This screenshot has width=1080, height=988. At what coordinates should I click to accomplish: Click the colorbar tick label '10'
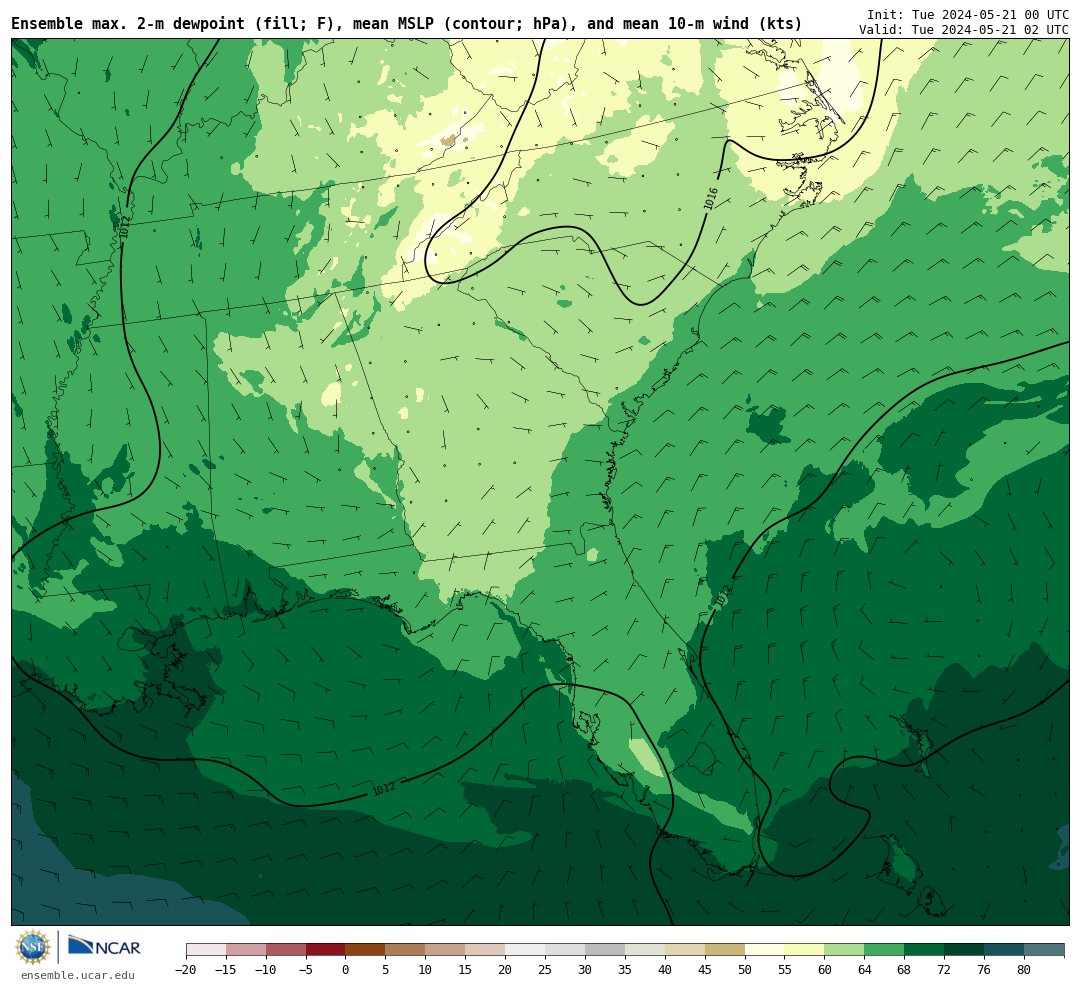(x=426, y=970)
